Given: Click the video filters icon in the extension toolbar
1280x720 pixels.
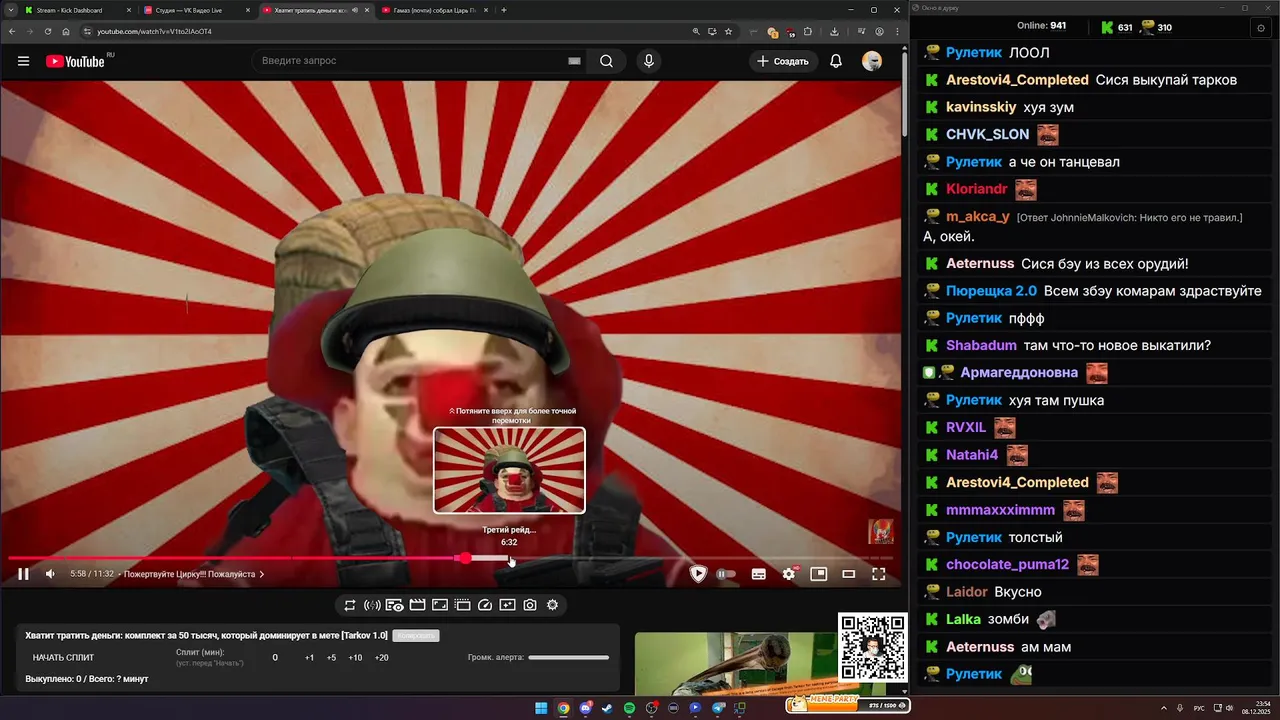Looking at the screenshot, I should click(x=507, y=605).
